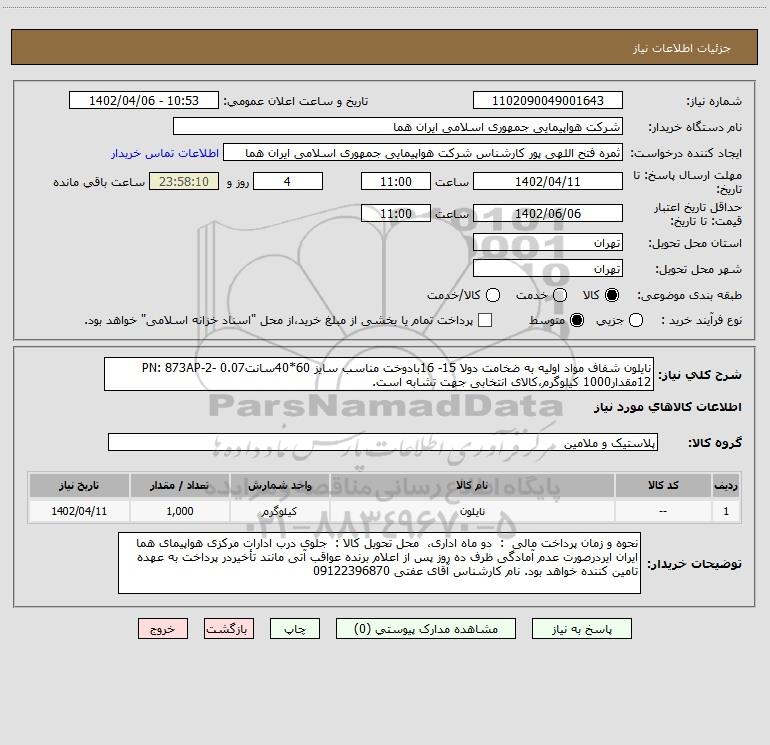Click the طبقه بندی موضوعی label
The image size is (770, 745).
[x=689, y=296]
